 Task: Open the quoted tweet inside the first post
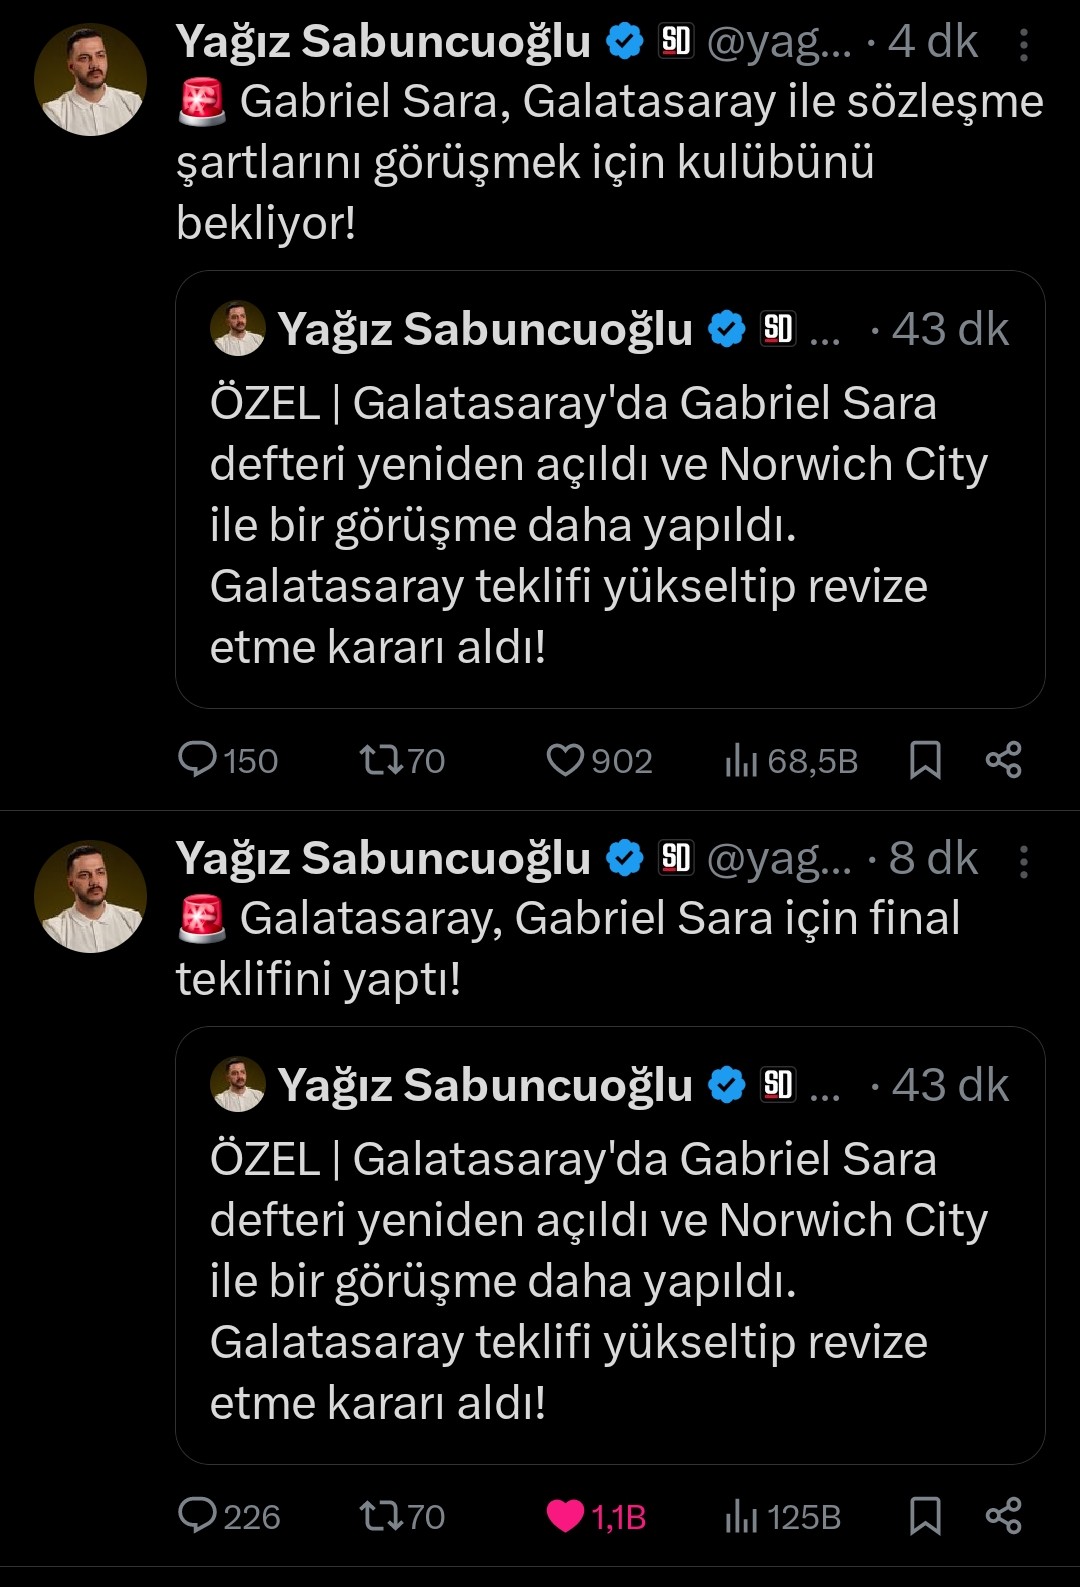pyautogui.click(x=610, y=525)
